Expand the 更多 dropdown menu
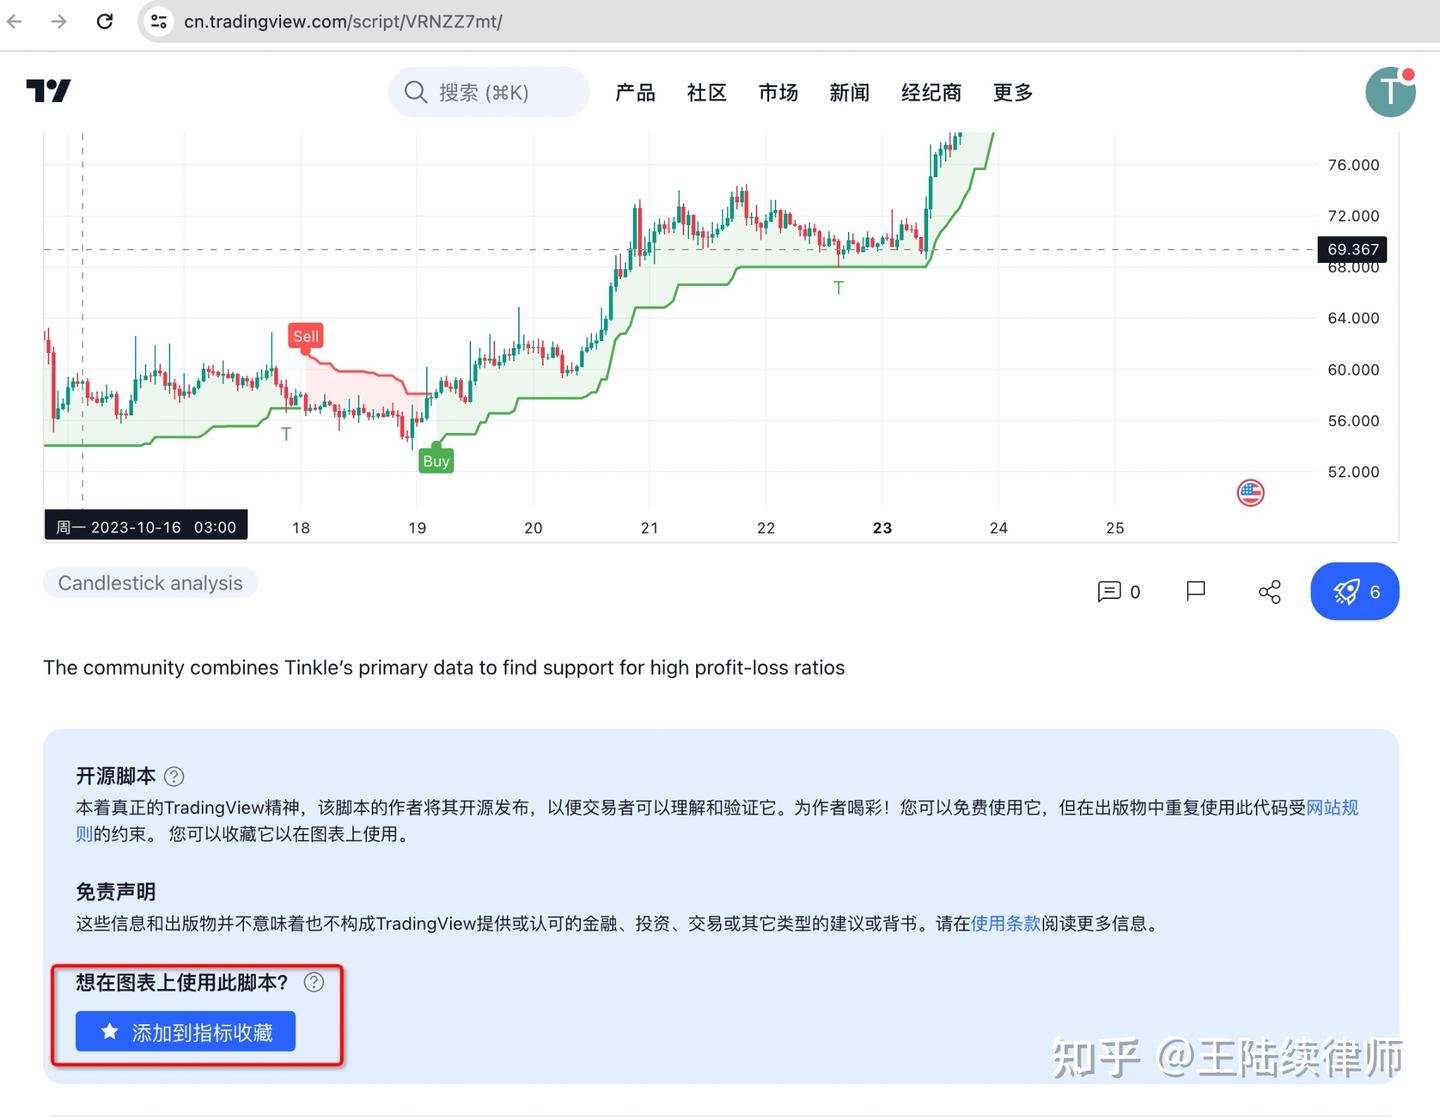 pyautogui.click(x=1012, y=92)
